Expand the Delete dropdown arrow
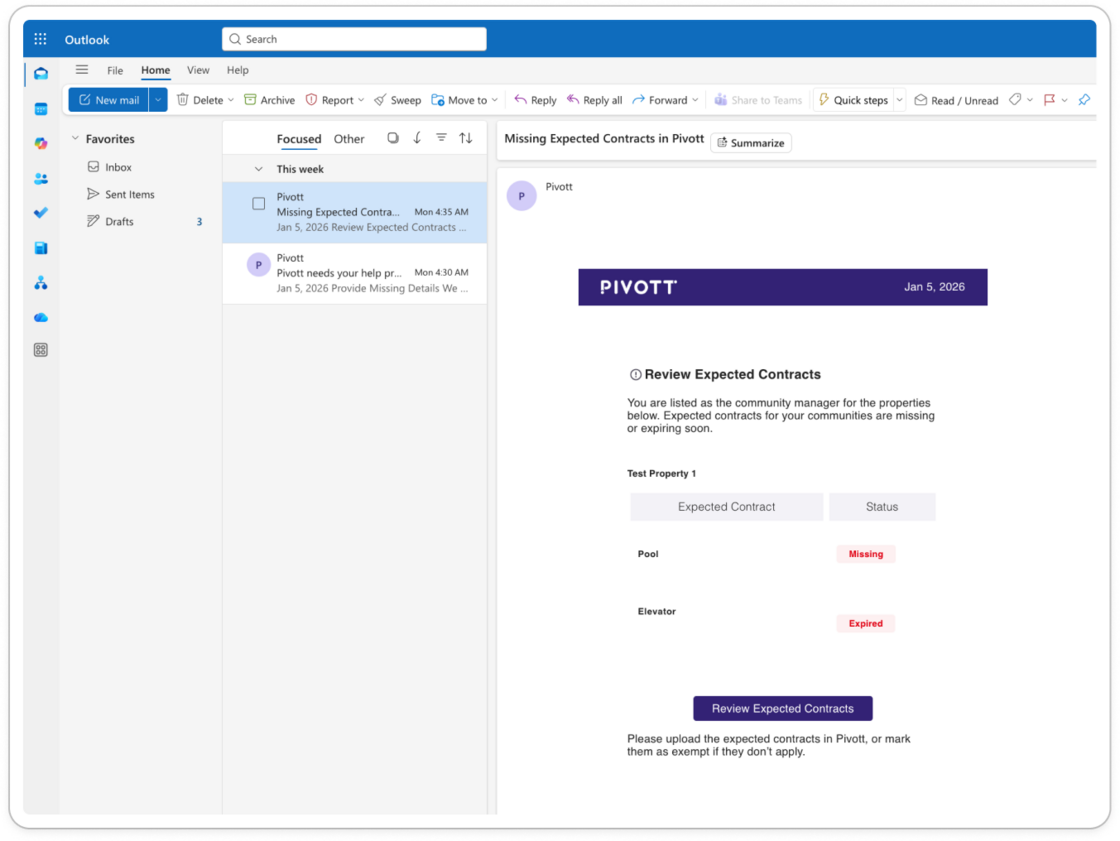This screenshot has width=1120, height=841. pos(231,100)
